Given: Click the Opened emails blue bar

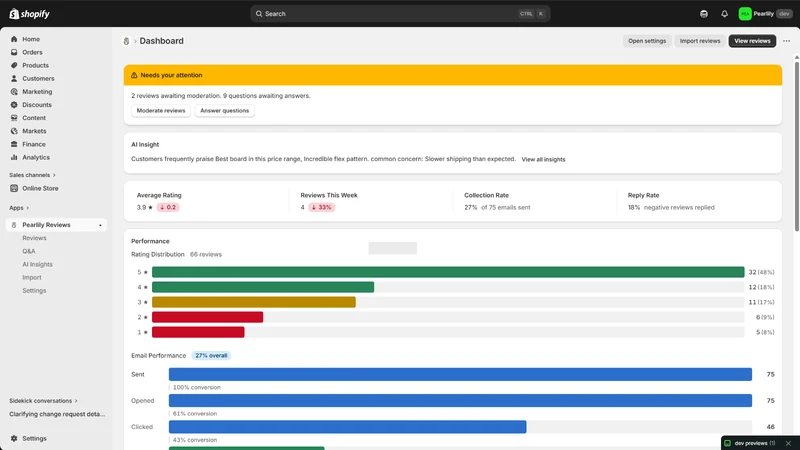Looking at the screenshot, I should (x=460, y=401).
